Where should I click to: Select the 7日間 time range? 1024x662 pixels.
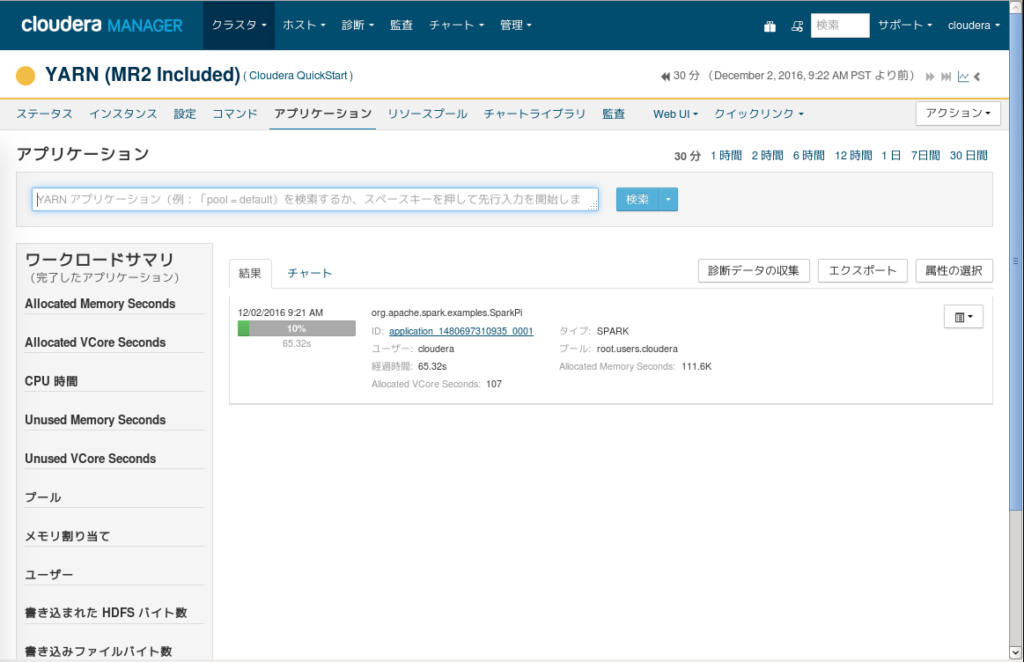925,155
